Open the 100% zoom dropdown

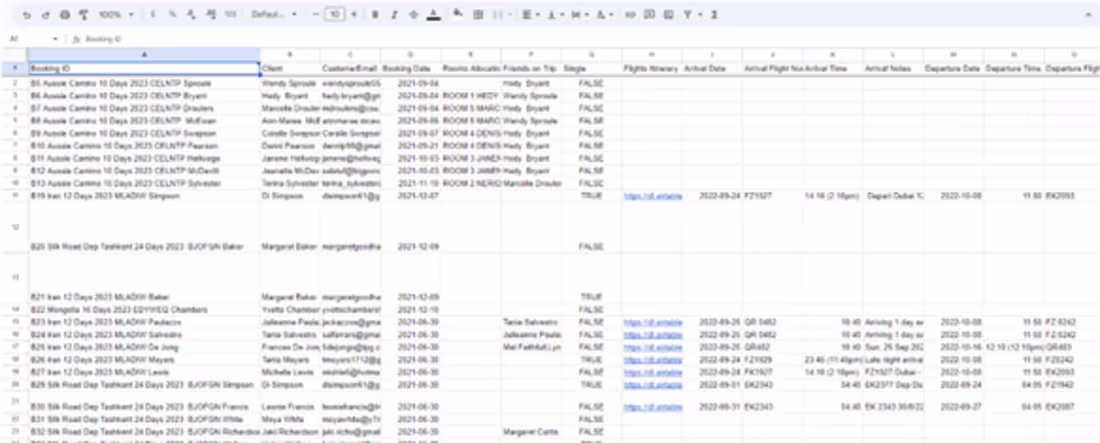pos(116,15)
